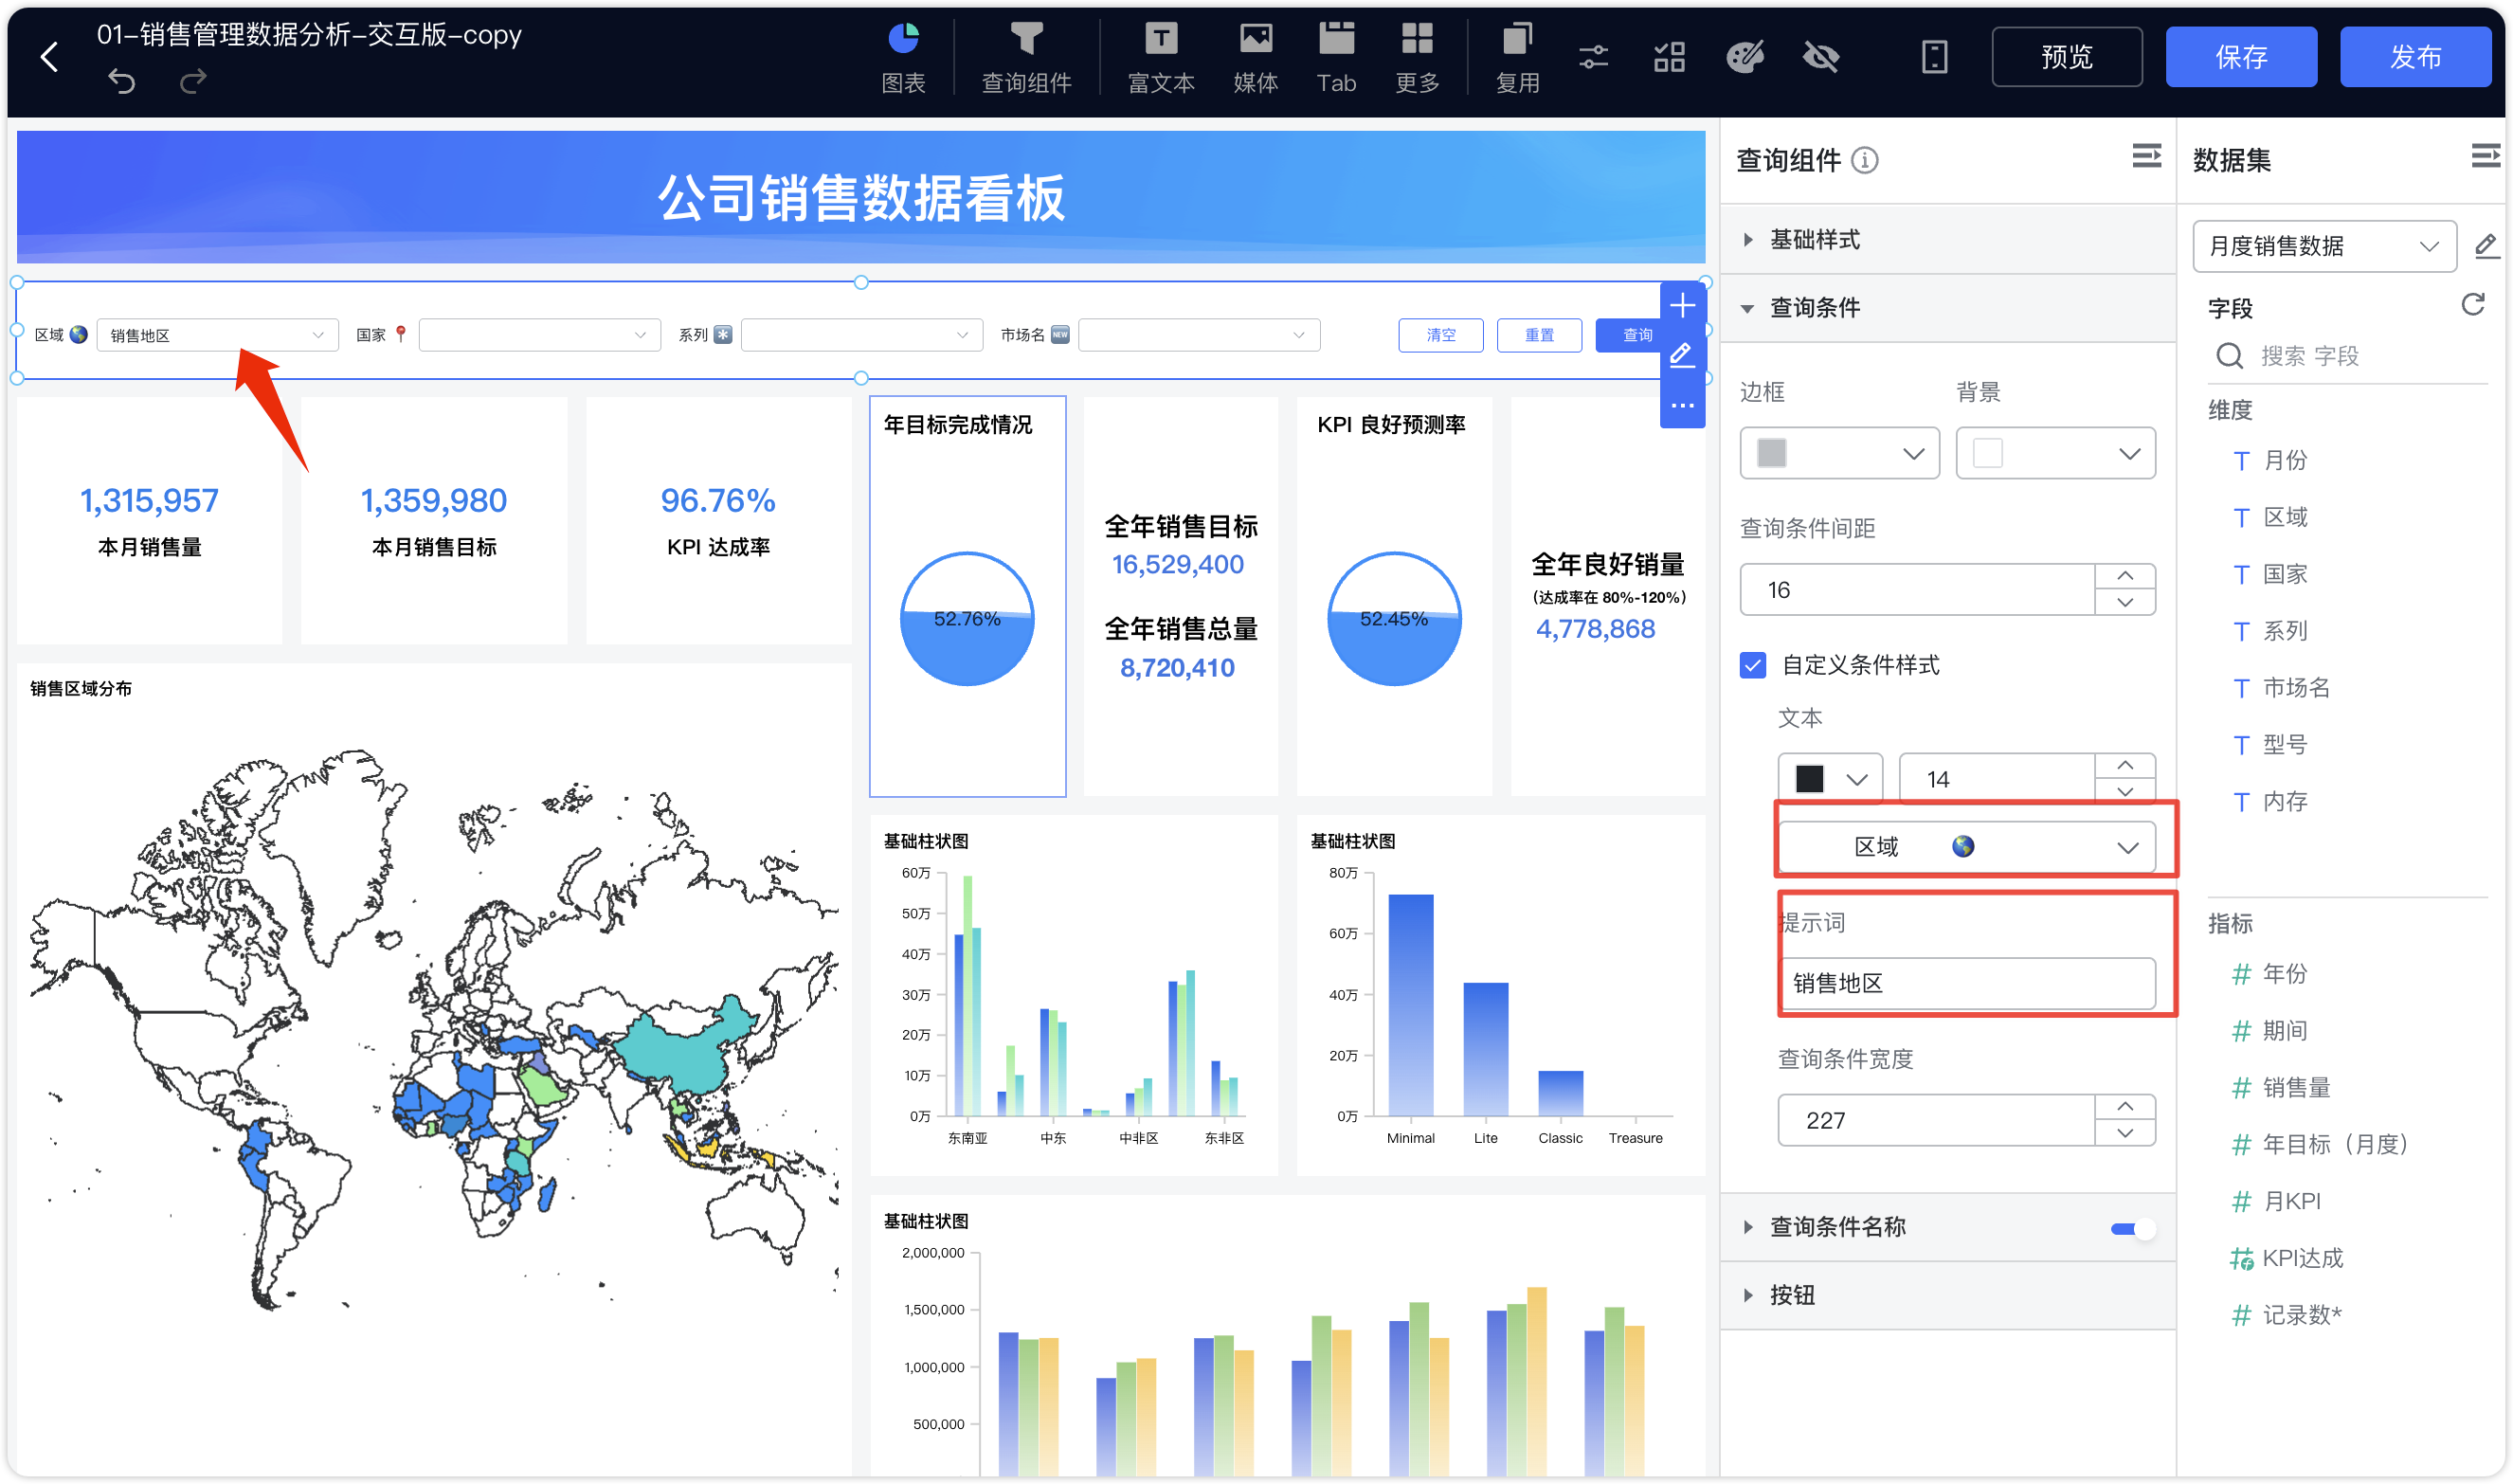Click the 查询条件宽度 227 field
2513x1484 pixels.
pos(1935,1120)
